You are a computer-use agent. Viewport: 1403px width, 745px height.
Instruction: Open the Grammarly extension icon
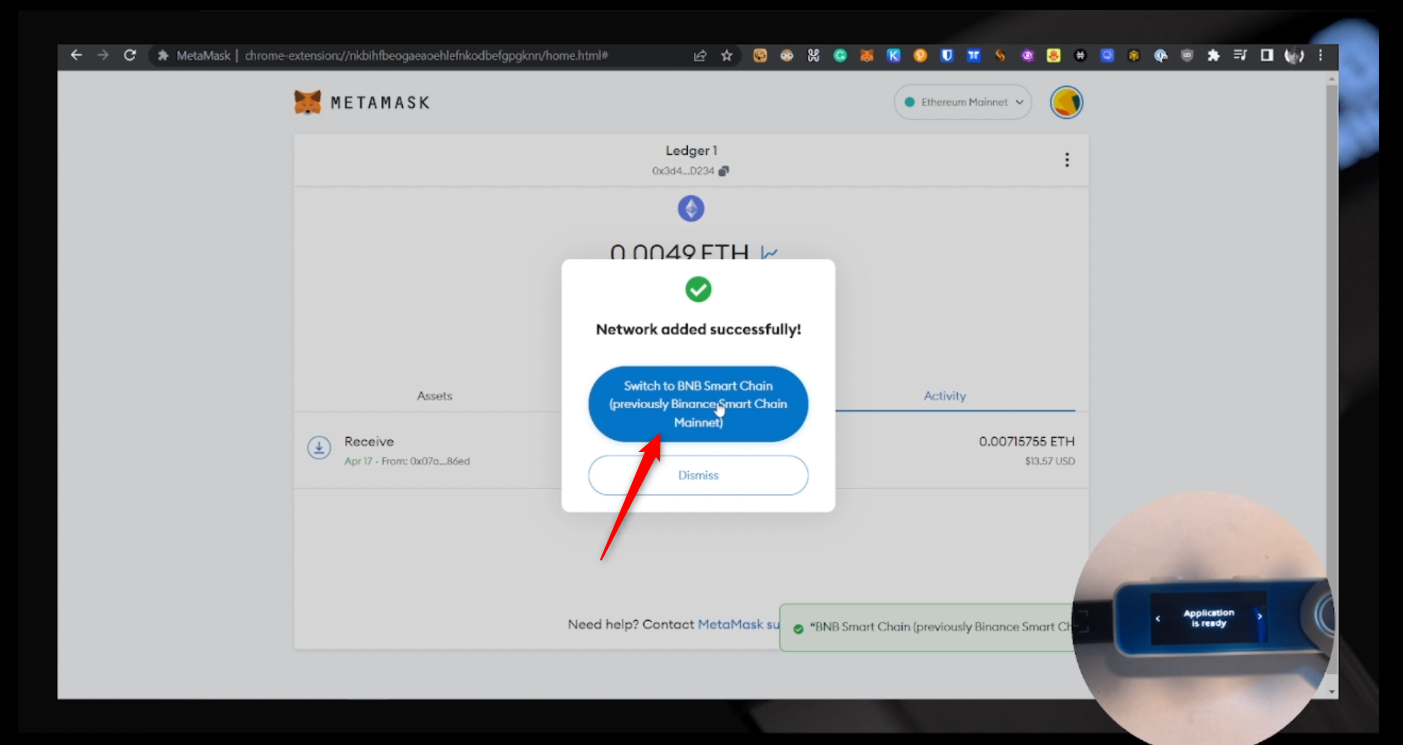(840, 56)
